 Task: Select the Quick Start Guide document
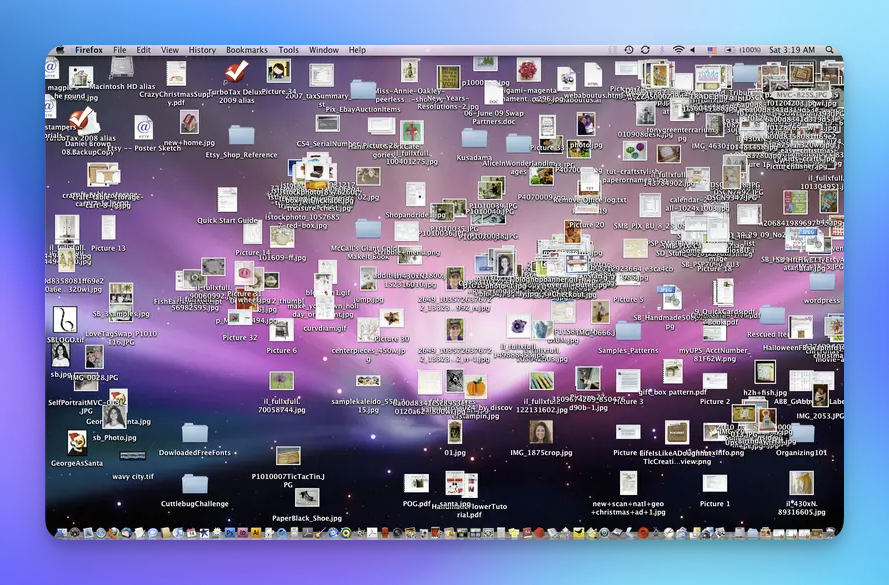(x=227, y=200)
